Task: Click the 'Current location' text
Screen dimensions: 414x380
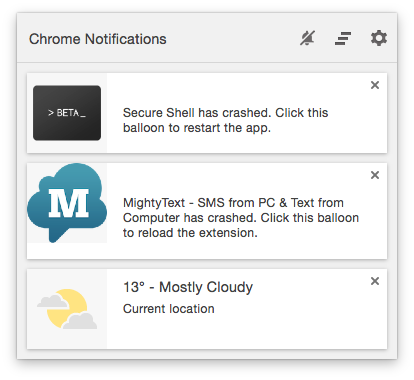Action: point(169,309)
